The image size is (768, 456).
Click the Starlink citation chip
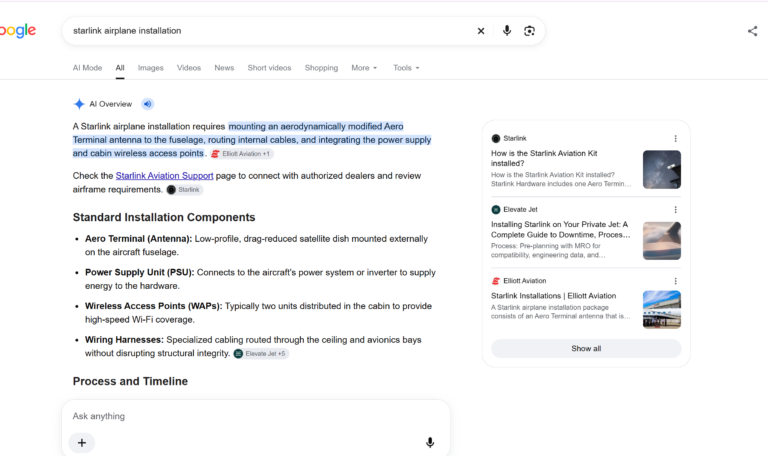(x=184, y=190)
